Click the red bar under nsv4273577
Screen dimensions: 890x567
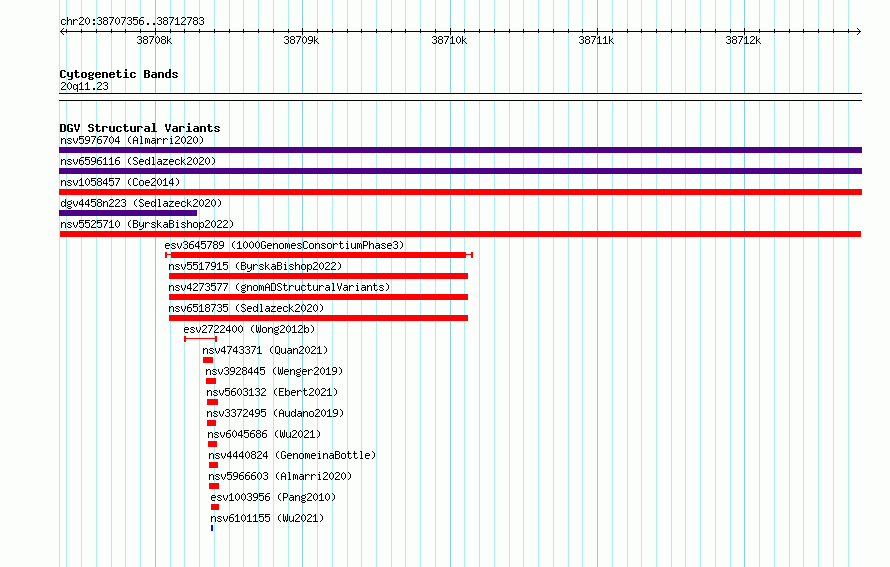[318, 297]
